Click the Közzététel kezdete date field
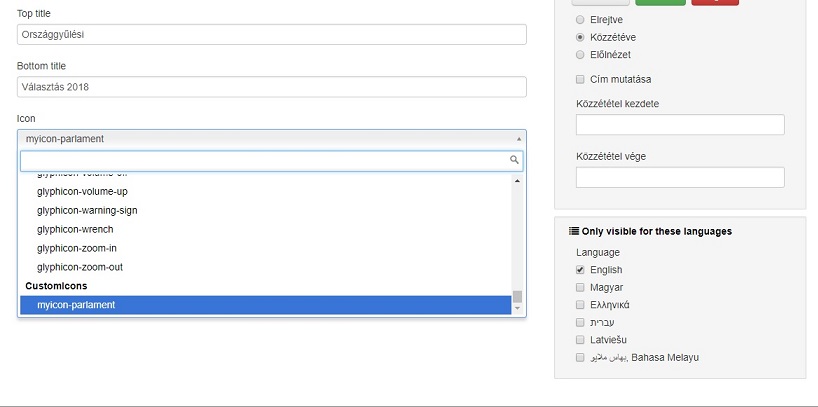 (680, 125)
